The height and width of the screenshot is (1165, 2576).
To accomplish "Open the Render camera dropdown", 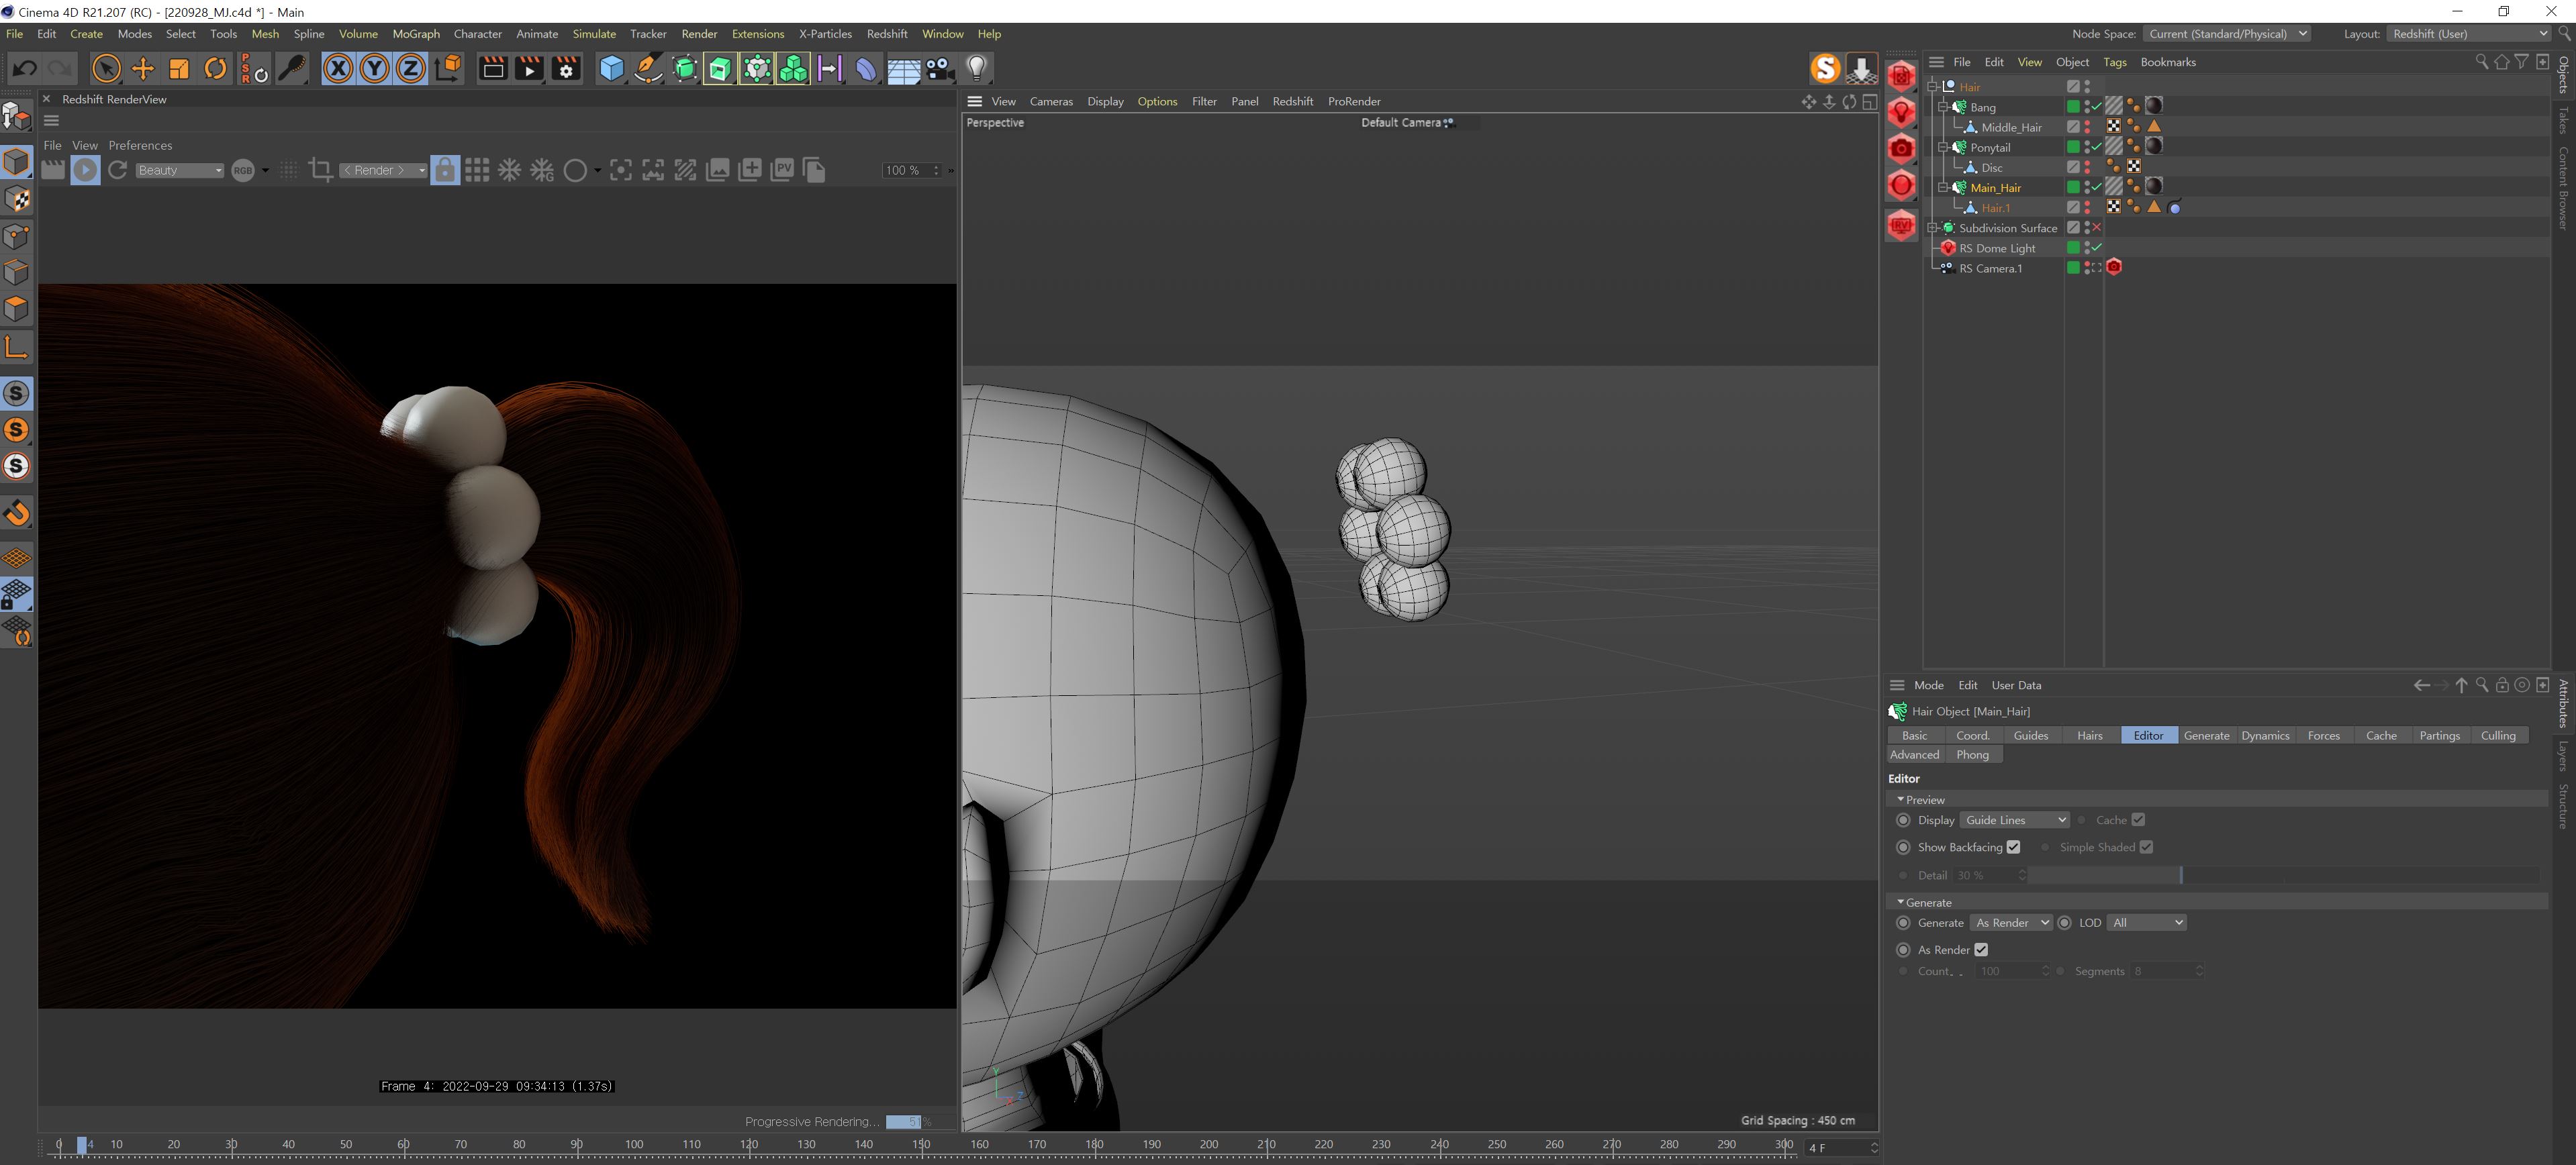I will [384, 170].
